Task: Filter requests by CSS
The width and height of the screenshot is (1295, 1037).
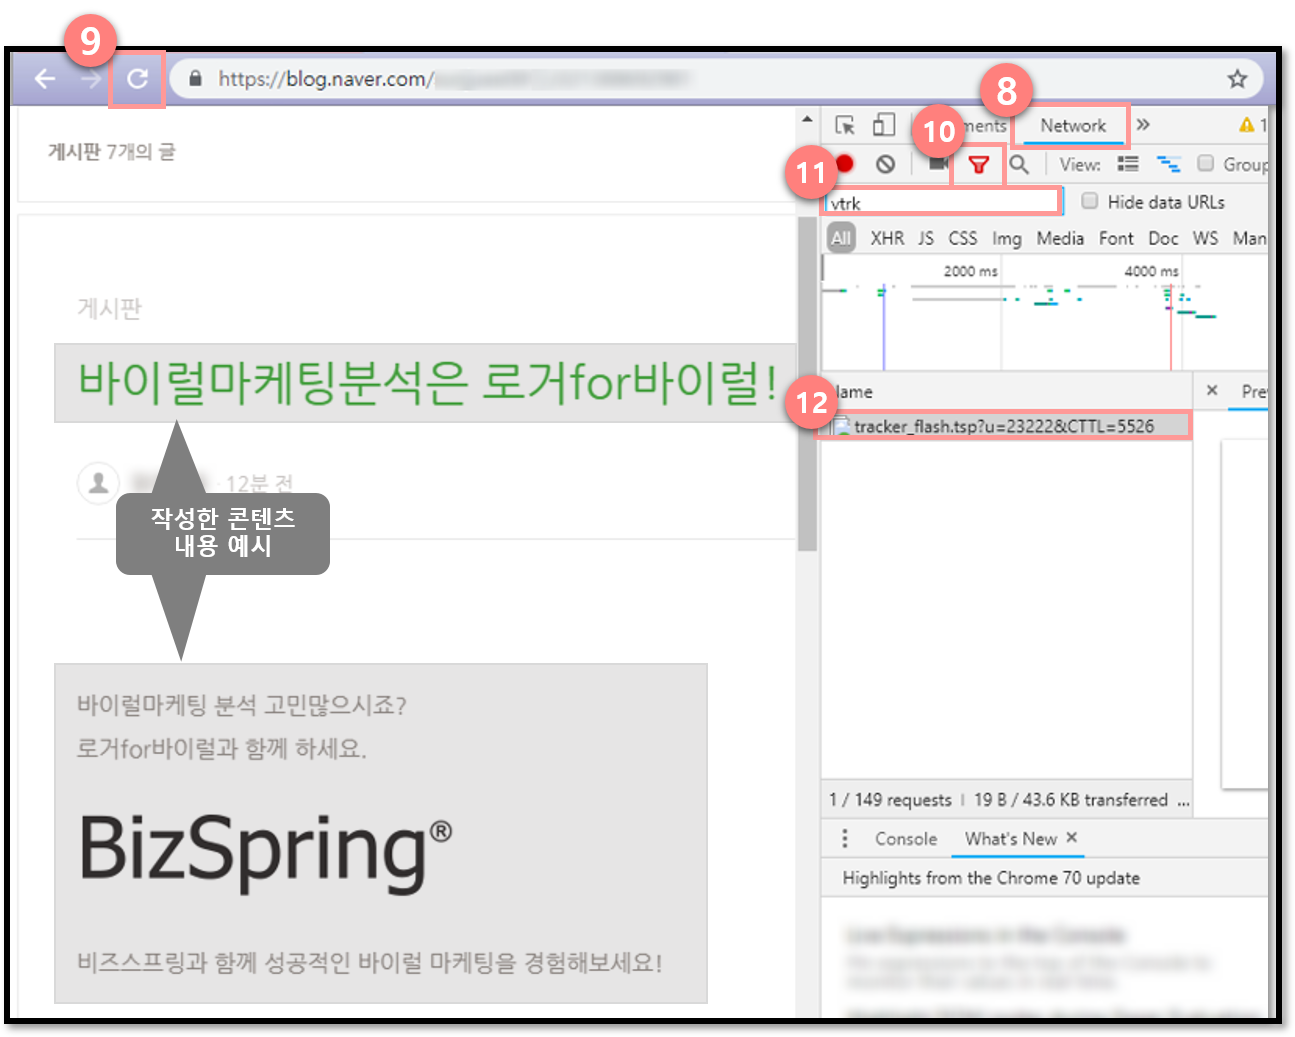Action: pos(963,238)
